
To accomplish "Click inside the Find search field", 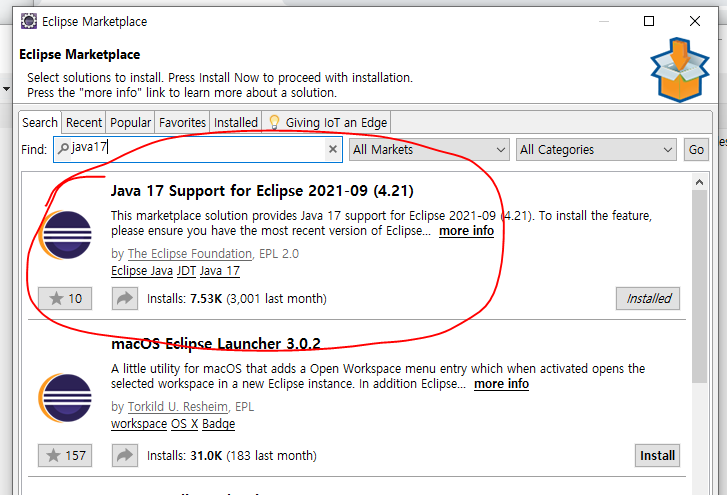I will 198,149.
